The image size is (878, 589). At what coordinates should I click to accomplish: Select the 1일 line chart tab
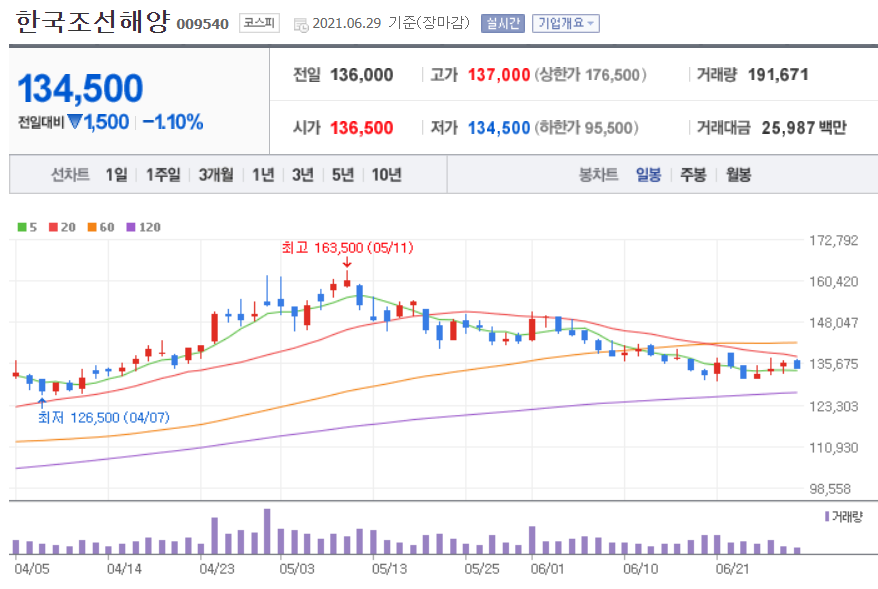[116, 175]
